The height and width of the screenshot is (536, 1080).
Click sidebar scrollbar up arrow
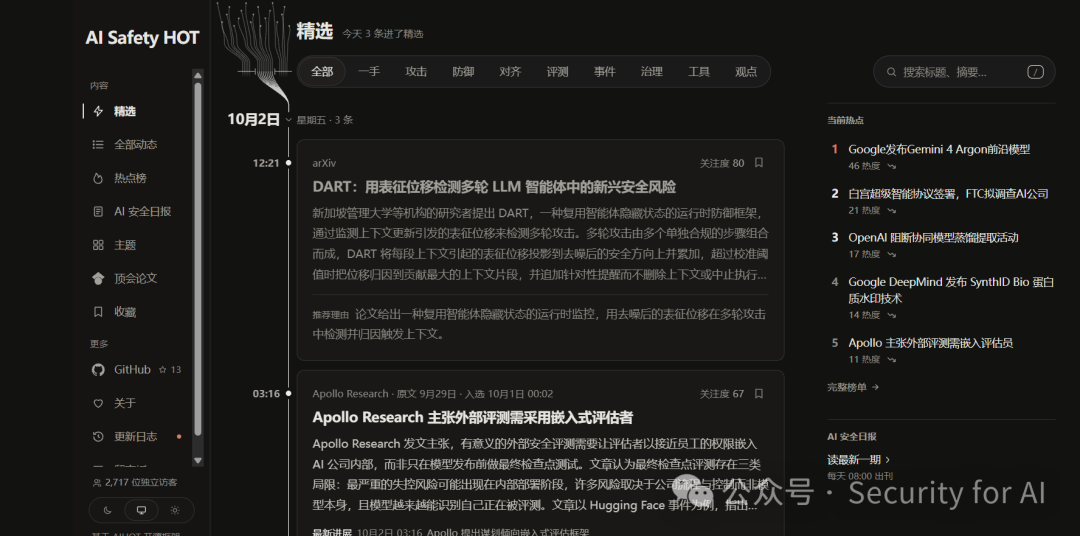(198, 76)
